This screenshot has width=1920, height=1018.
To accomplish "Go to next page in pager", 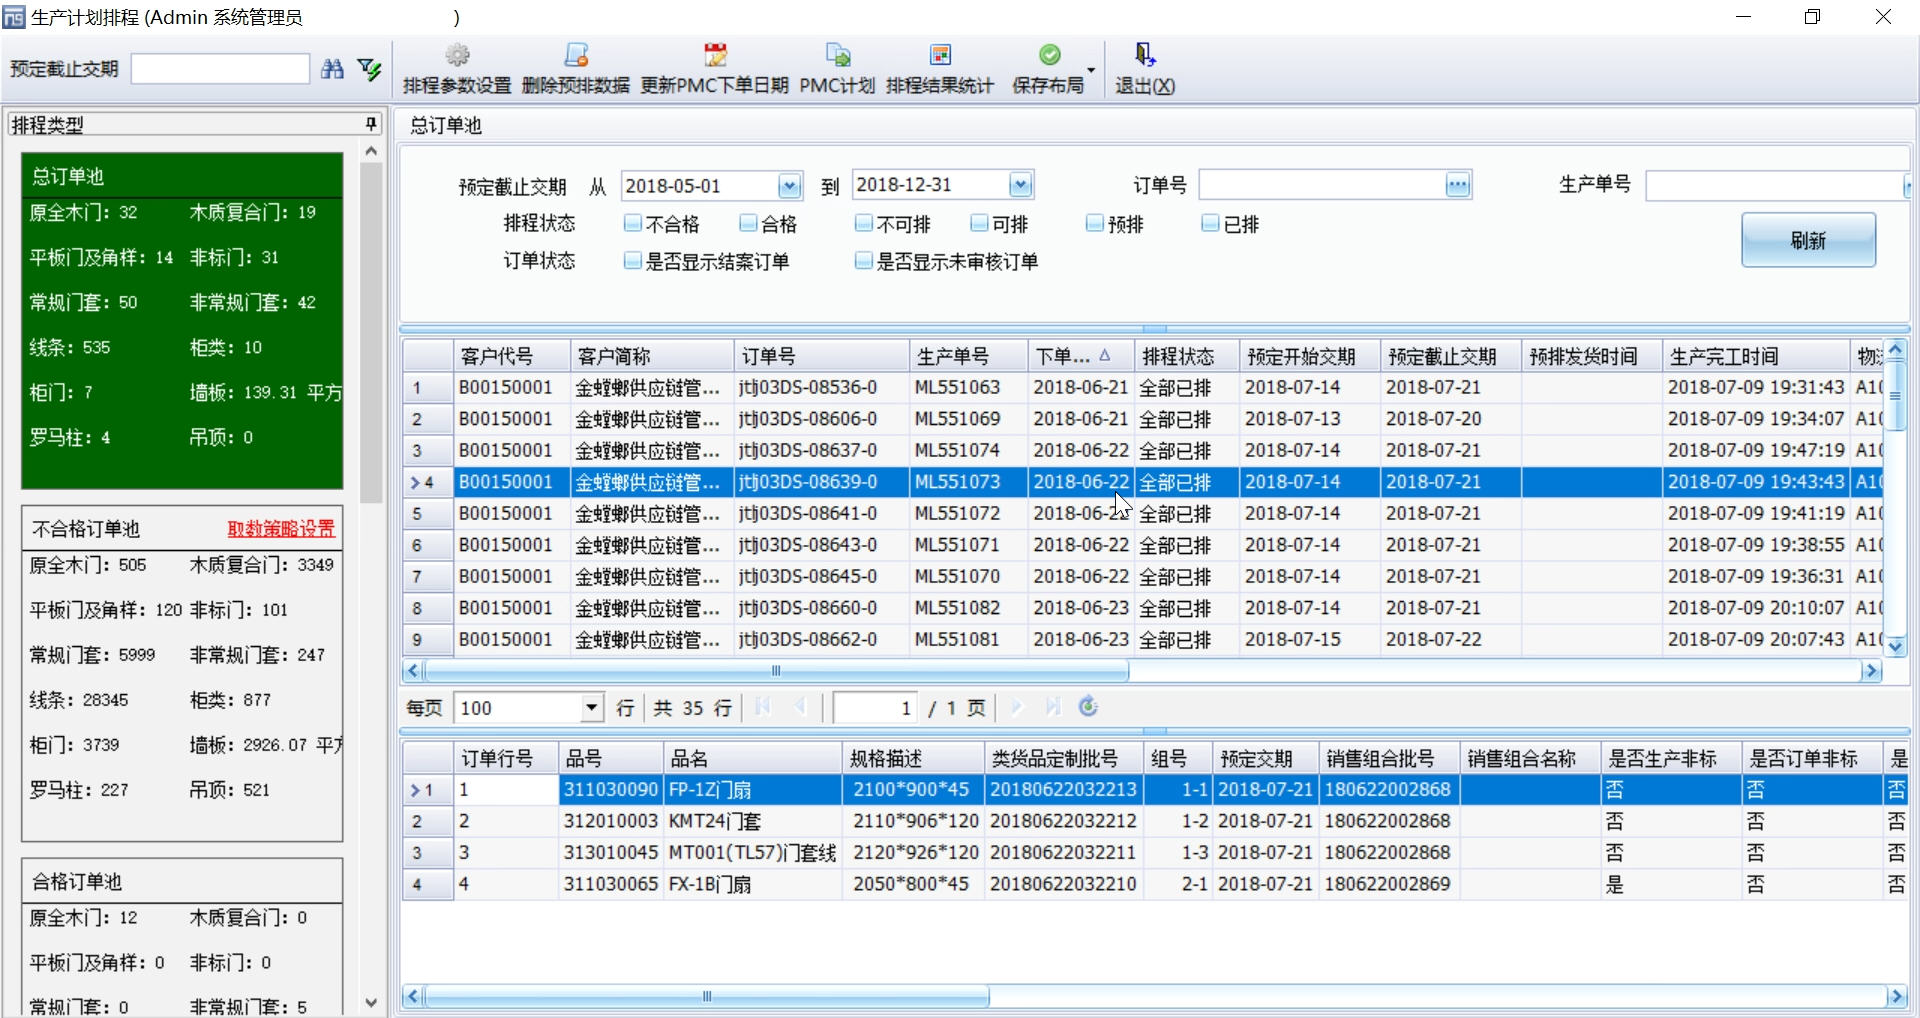I will (1017, 708).
